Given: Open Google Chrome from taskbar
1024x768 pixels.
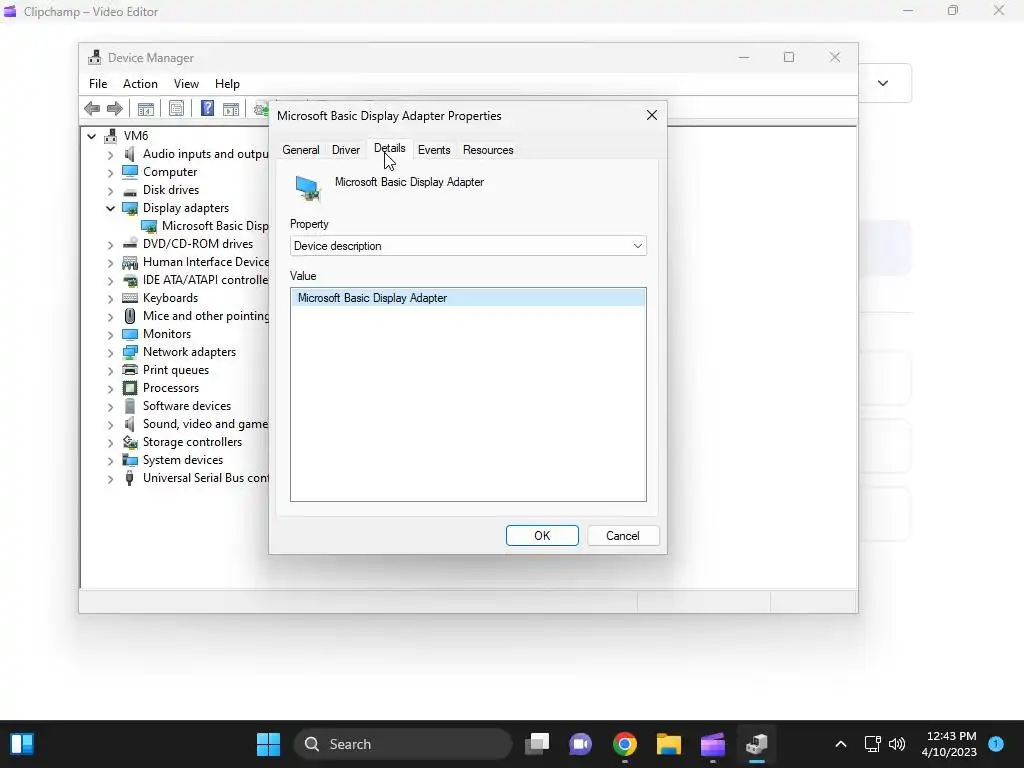Looking at the screenshot, I should tap(624, 744).
